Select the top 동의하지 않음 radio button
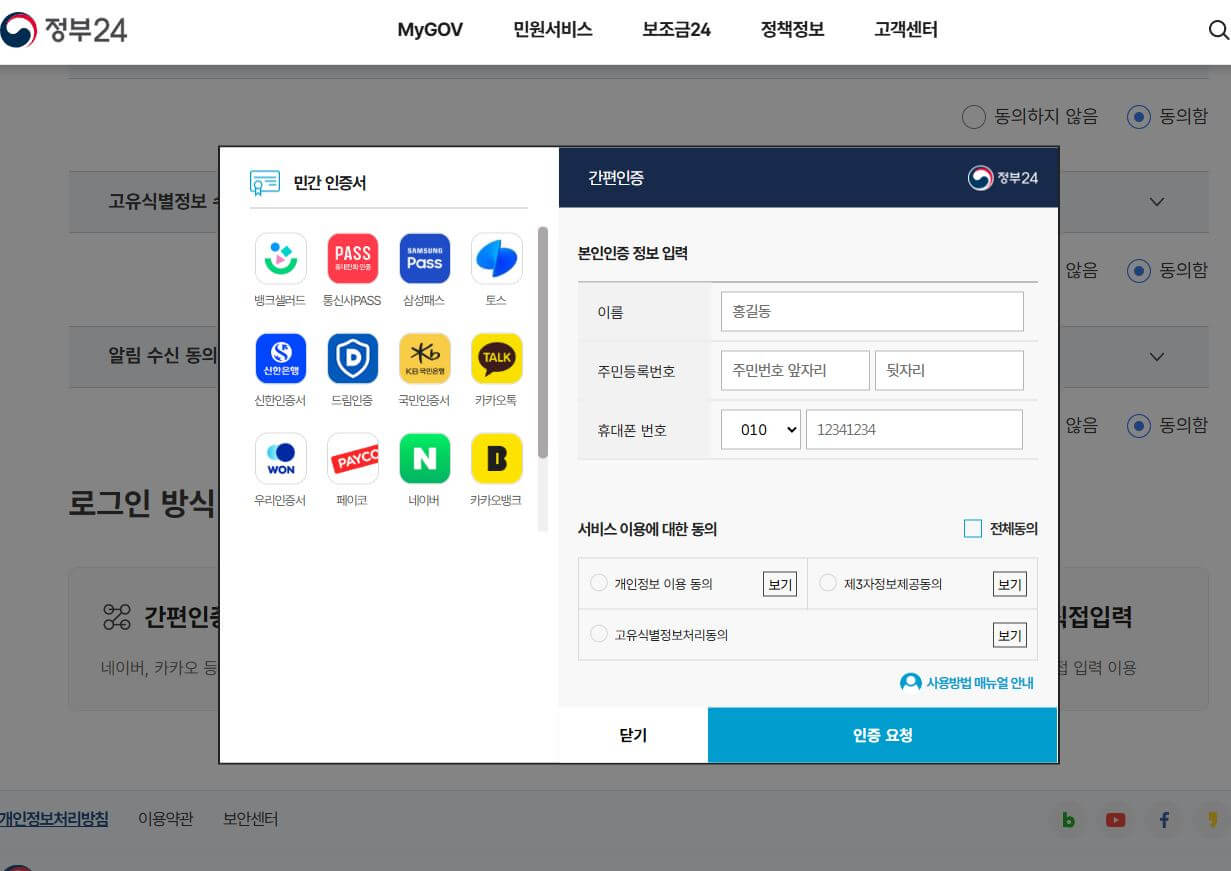The width and height of the screenshot is (1231, 871). 973,117
